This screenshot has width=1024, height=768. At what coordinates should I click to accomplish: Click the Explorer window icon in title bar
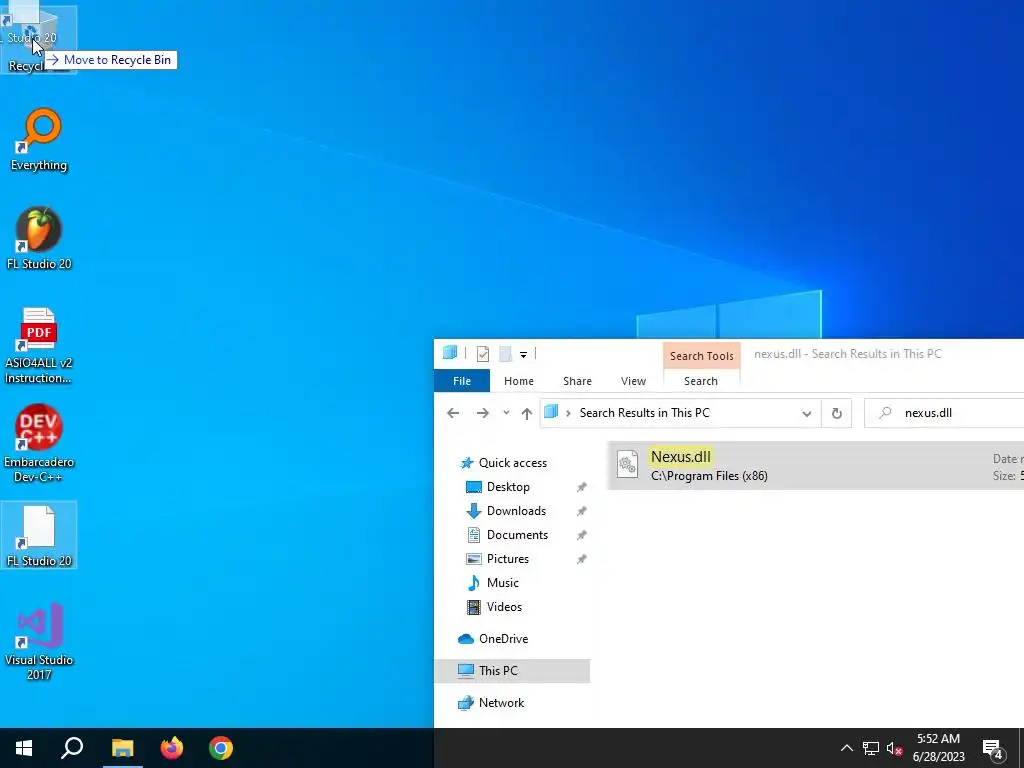tap(450, 353)
